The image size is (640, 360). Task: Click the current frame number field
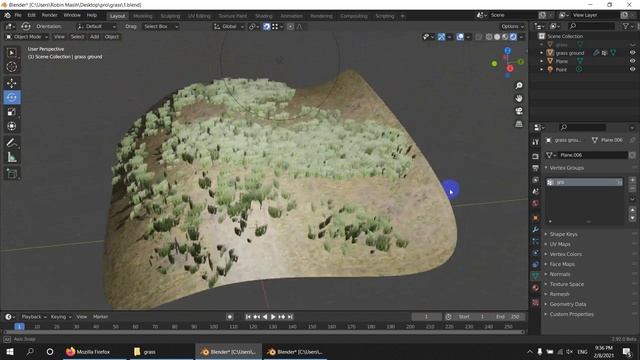click(427, 317)
